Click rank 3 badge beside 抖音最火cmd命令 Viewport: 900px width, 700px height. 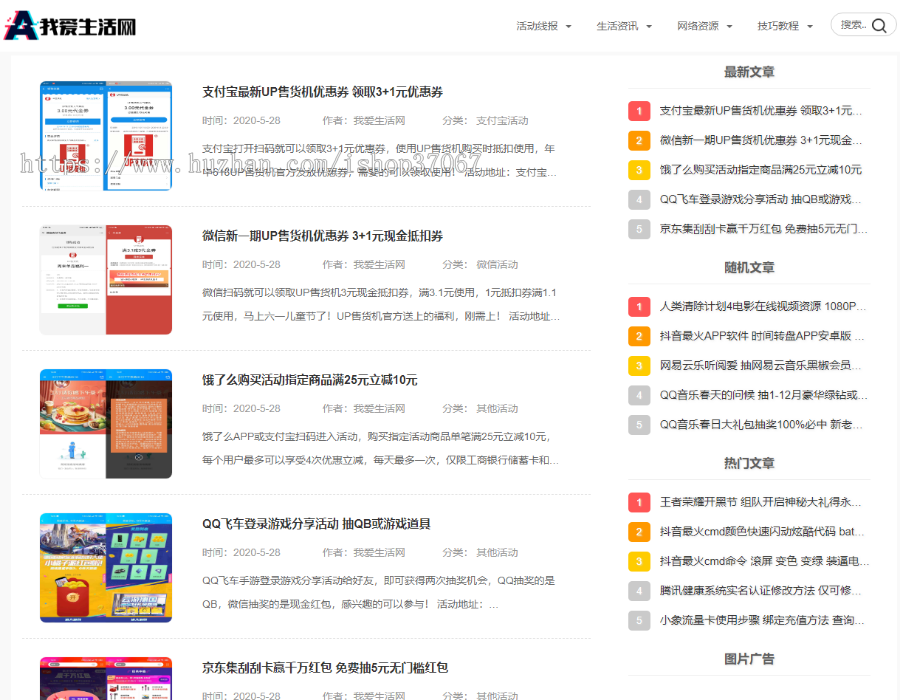639,561
